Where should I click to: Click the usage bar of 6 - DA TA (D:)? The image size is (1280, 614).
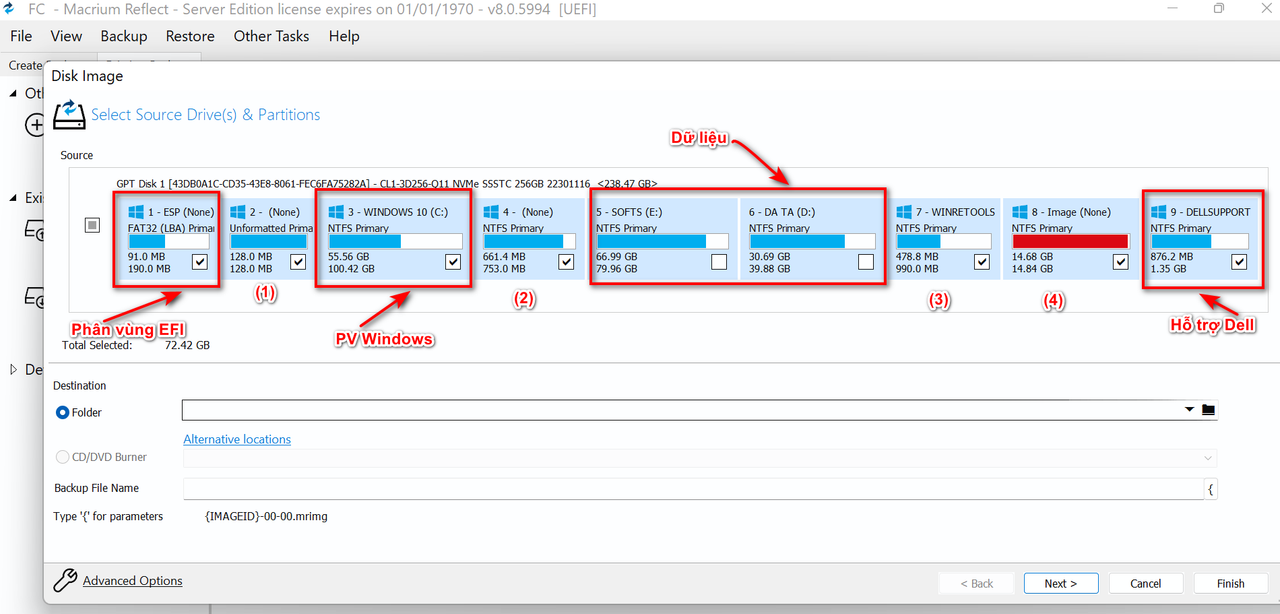pyautogui.click(x=812, y=241)
